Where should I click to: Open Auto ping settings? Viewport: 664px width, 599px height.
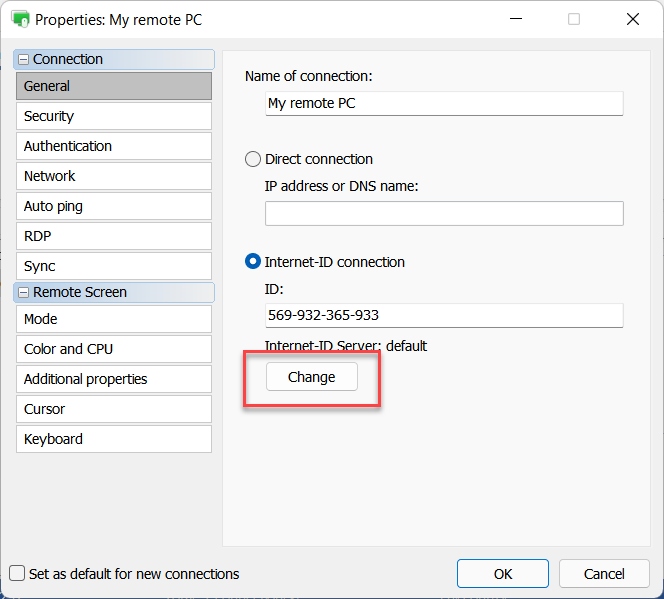click(x=113, y=206)
